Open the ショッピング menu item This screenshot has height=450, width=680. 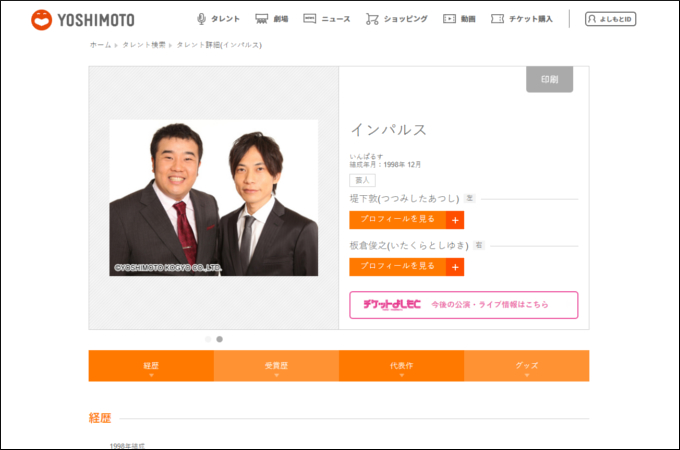point(396,19)
